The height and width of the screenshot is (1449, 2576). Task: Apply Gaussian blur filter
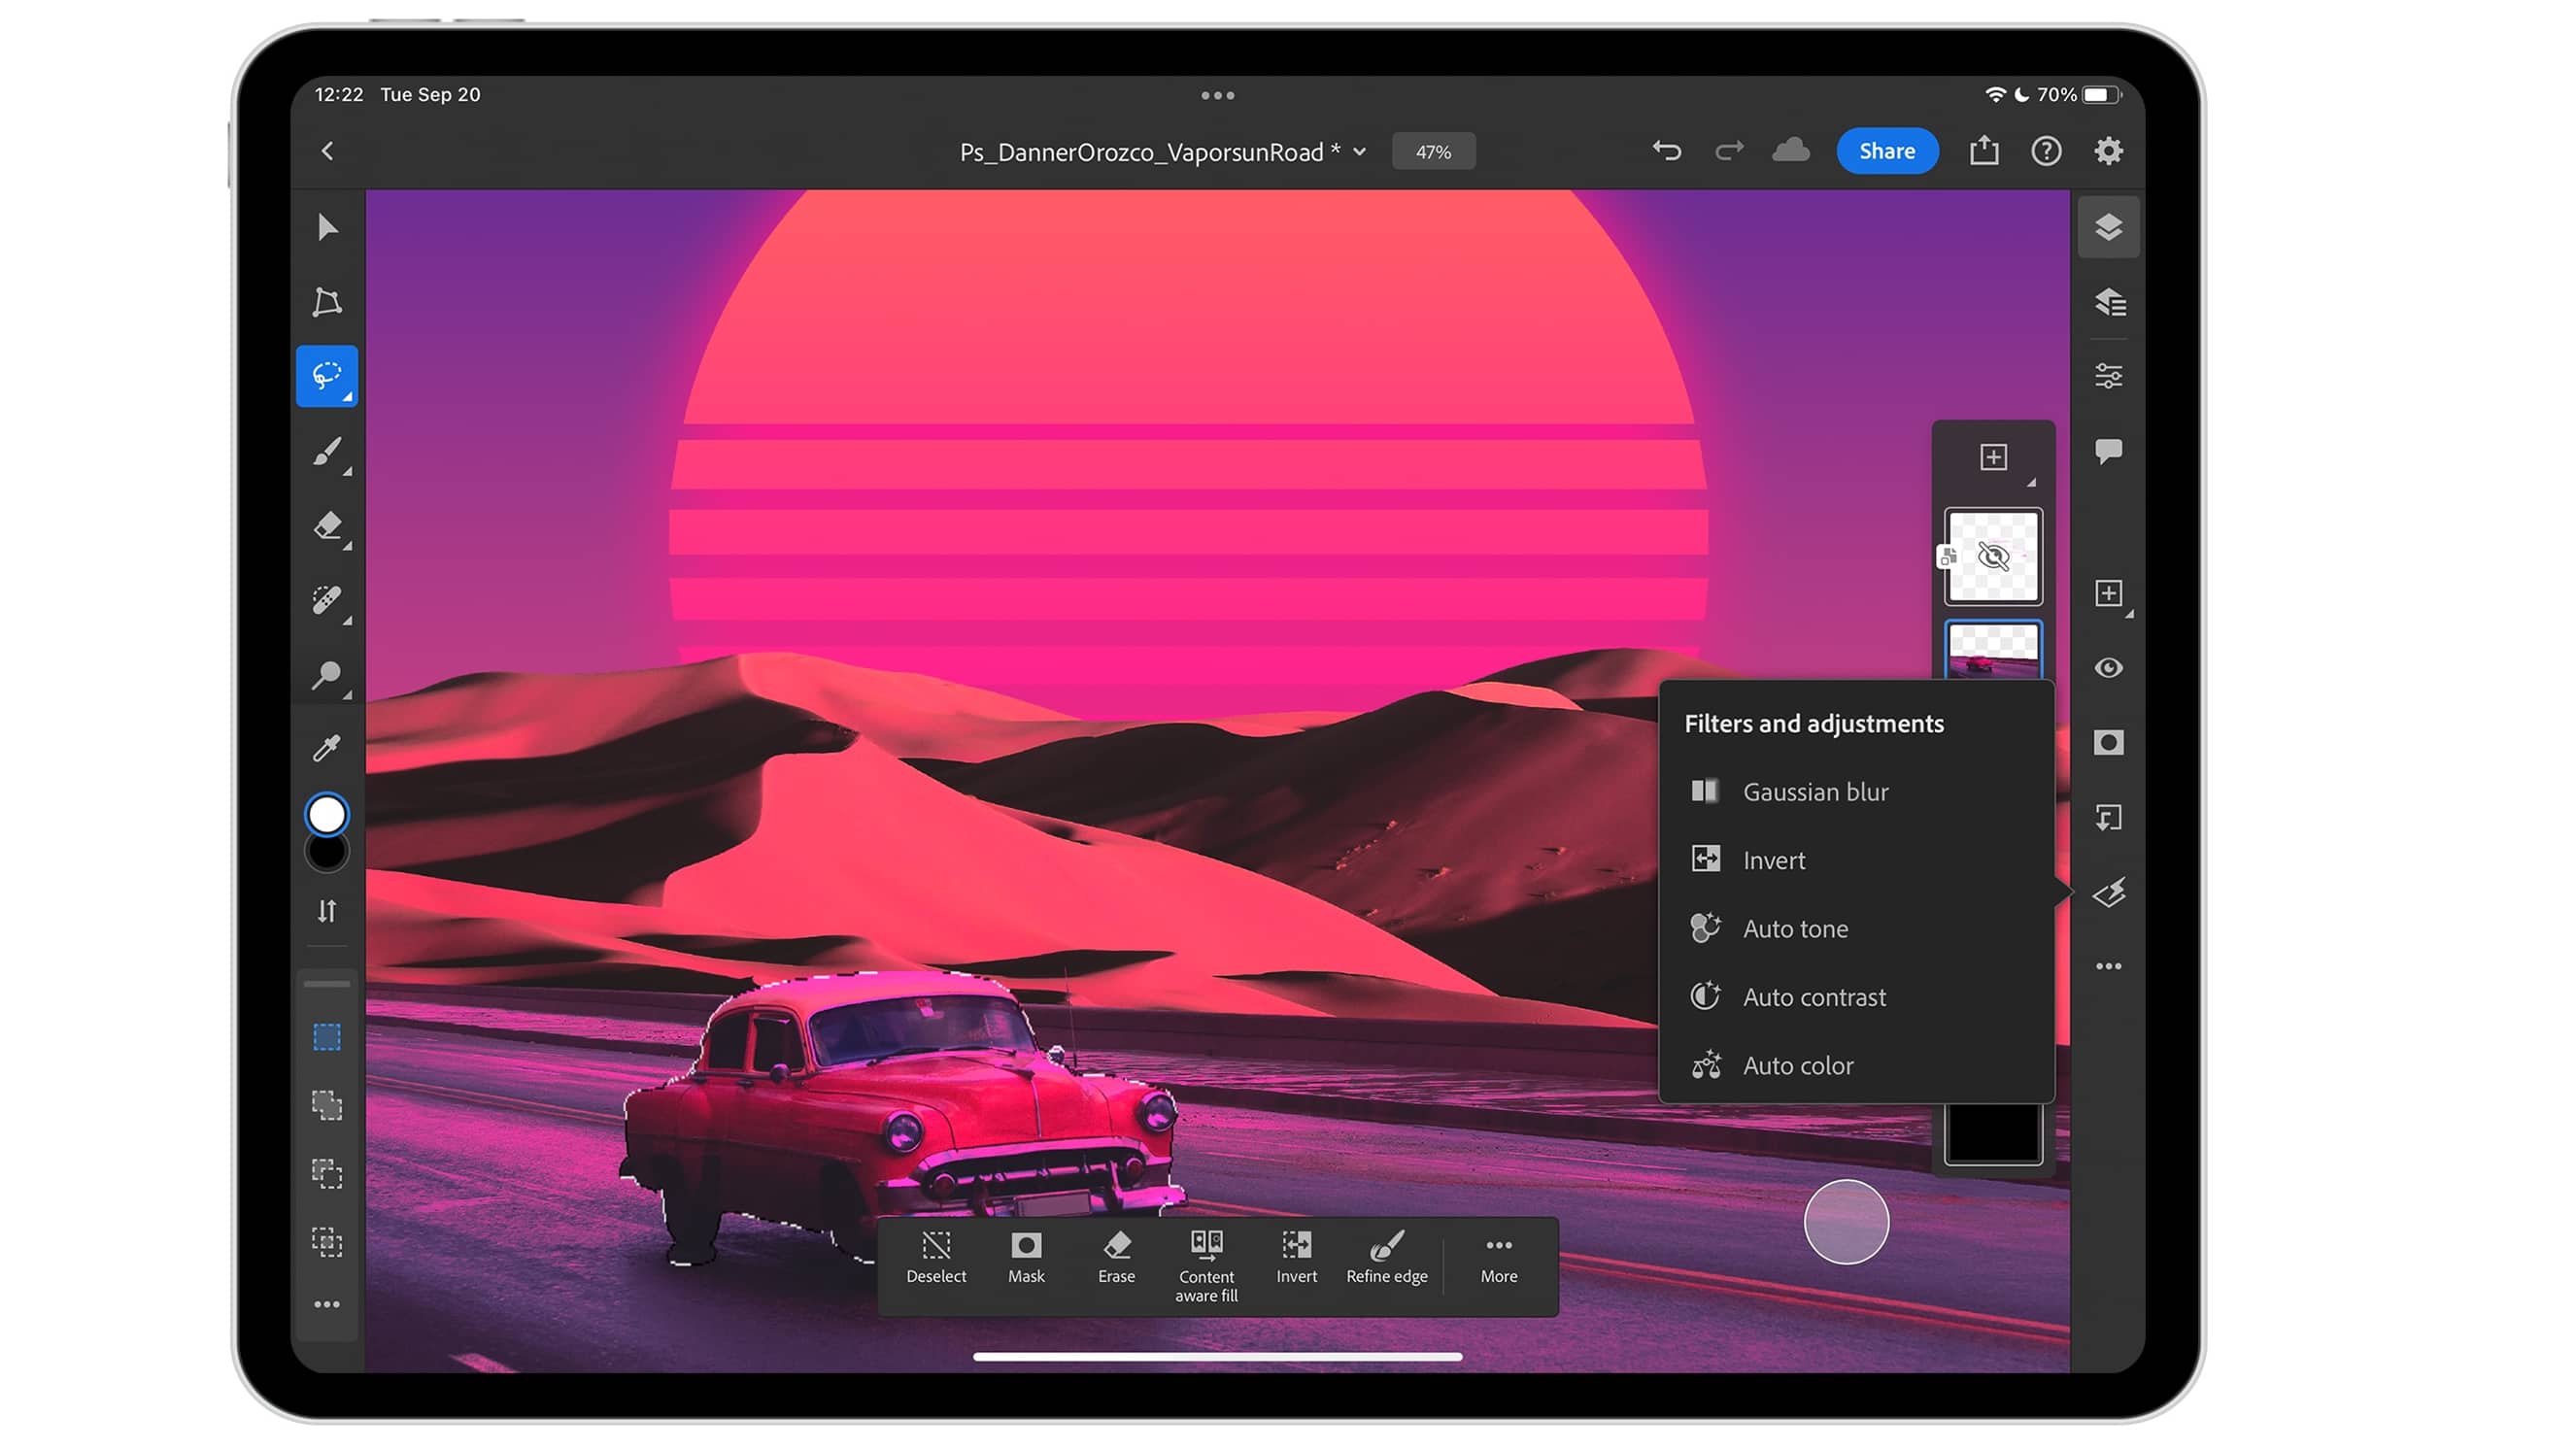1856,792
